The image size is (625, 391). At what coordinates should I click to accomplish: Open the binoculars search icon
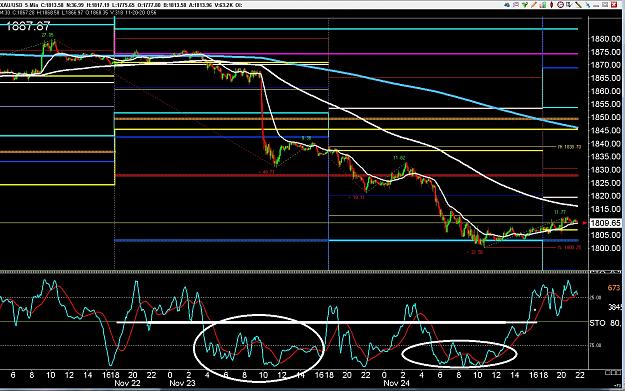pos(507,5)
